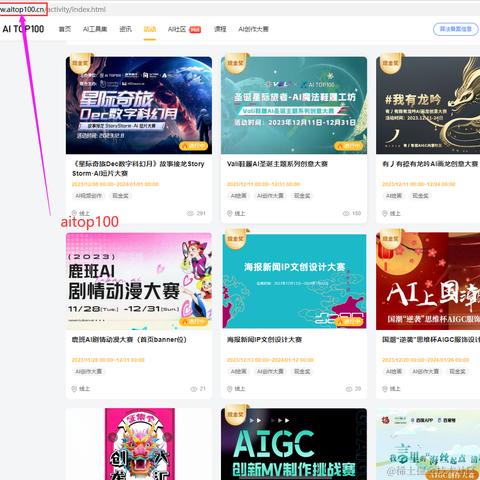Click eye views icon on 海报新闻 card
Image resolution: width=480 pixels, height=480 pixels.
[349, 389]
